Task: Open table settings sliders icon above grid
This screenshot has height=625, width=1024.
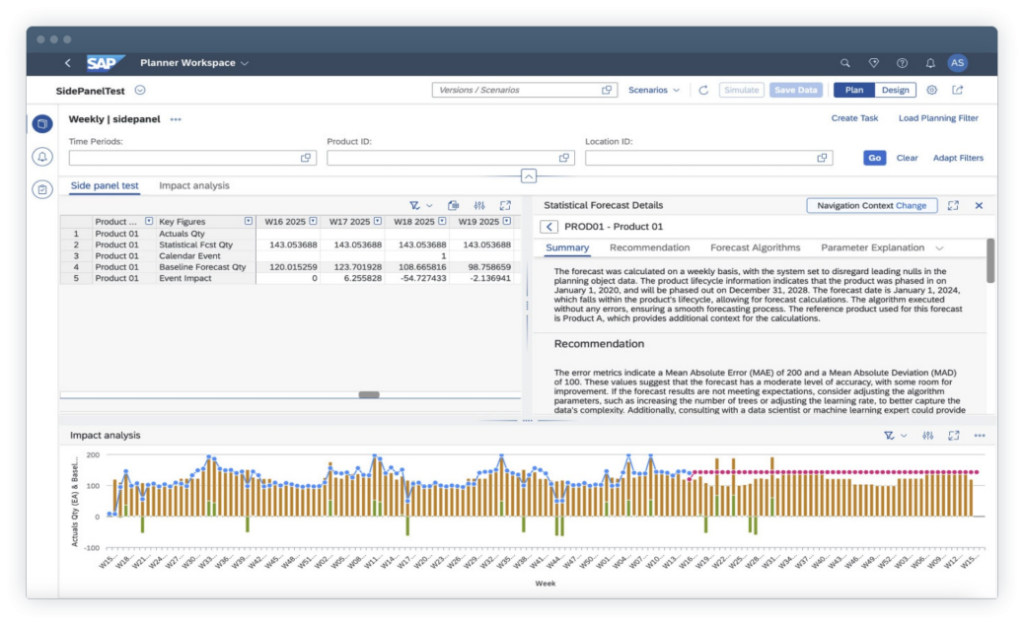Action: click(479, 205)
